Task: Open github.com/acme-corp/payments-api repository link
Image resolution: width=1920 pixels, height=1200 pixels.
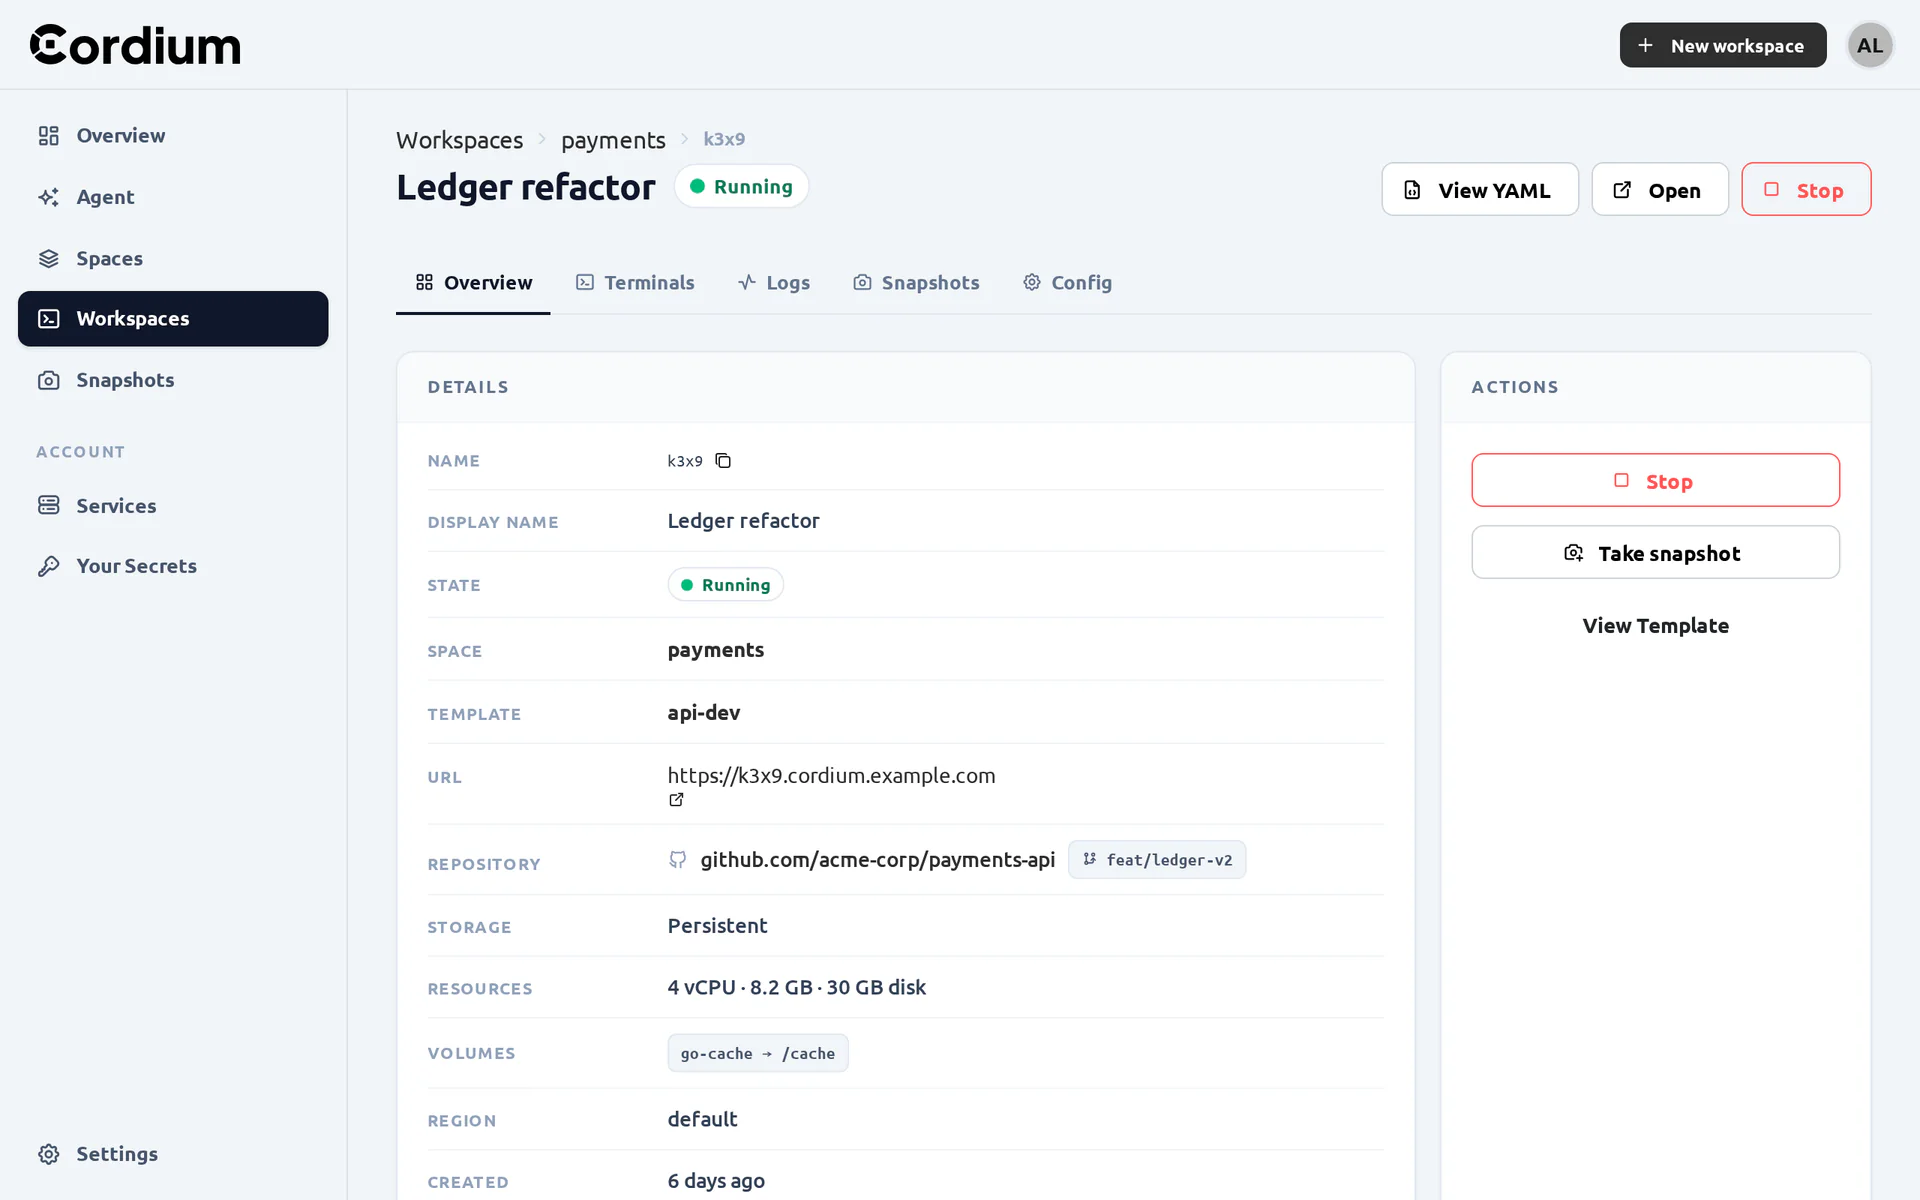Action: point(877,860)
